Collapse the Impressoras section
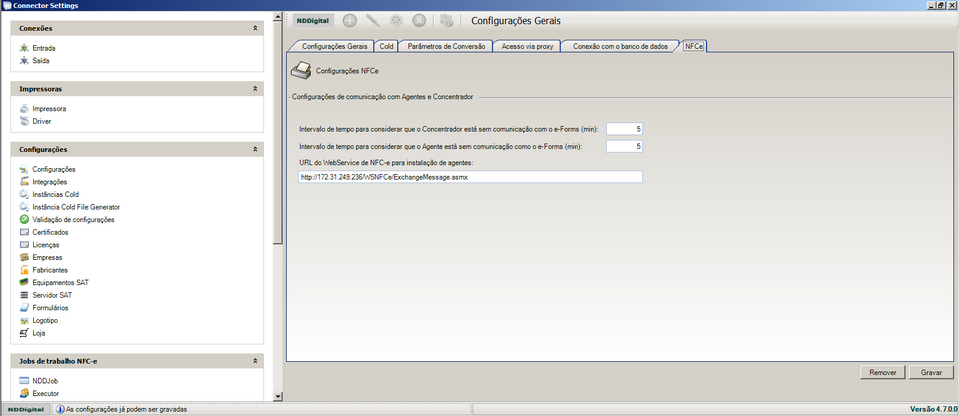 (x=254, y=89)
